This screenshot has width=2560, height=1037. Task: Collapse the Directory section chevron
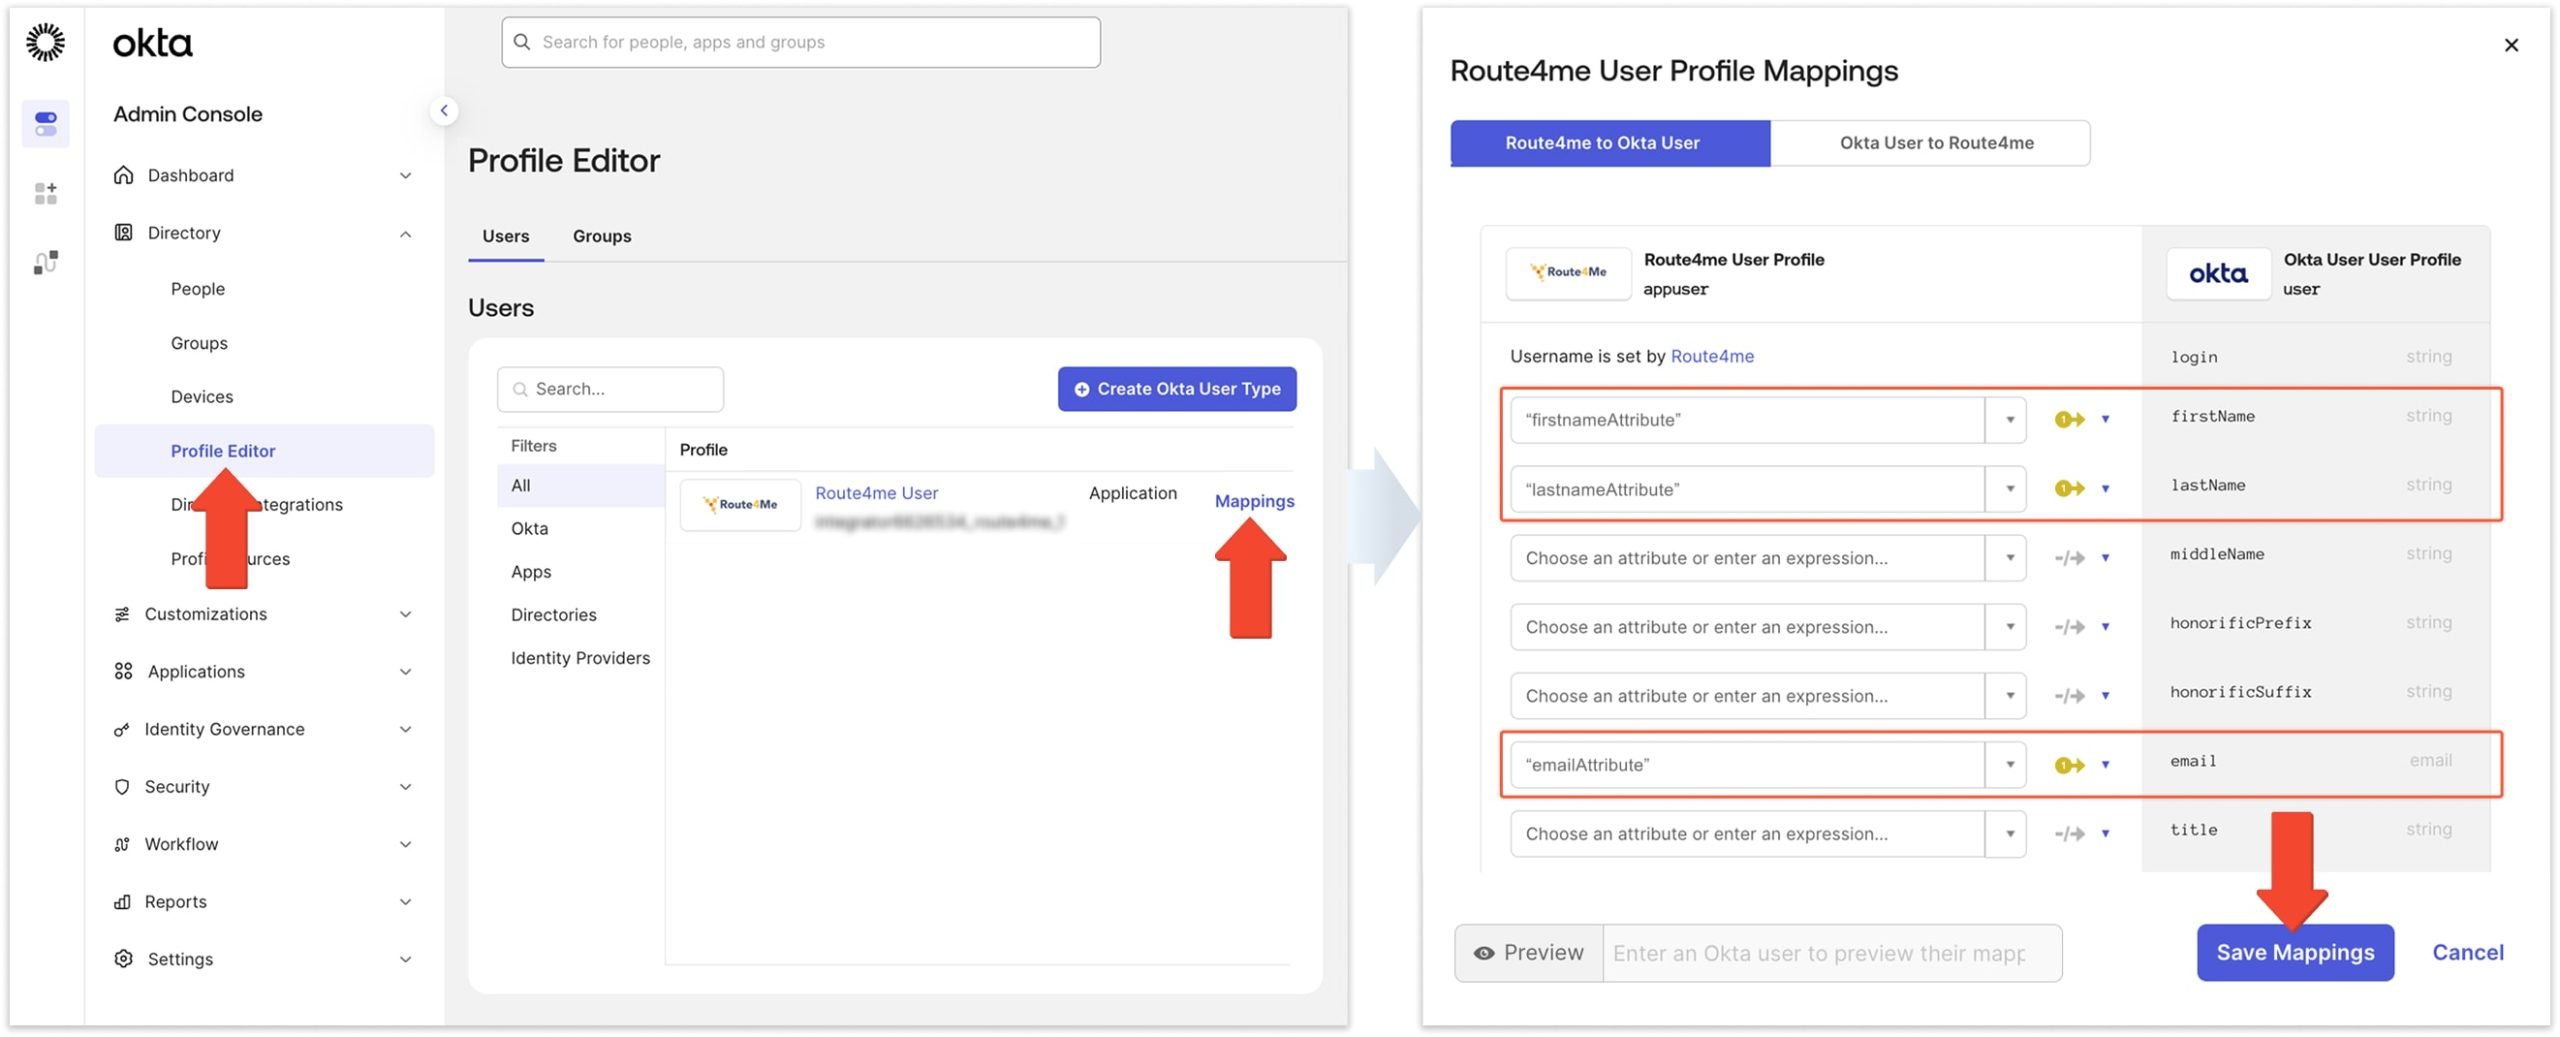tap(405, 232)
